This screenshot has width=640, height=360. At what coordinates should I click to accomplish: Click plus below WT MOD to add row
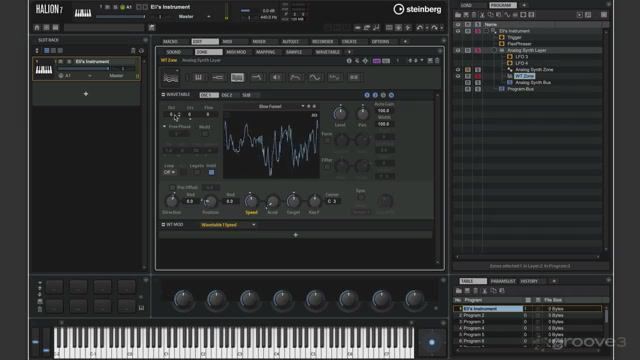coord(296,235)
